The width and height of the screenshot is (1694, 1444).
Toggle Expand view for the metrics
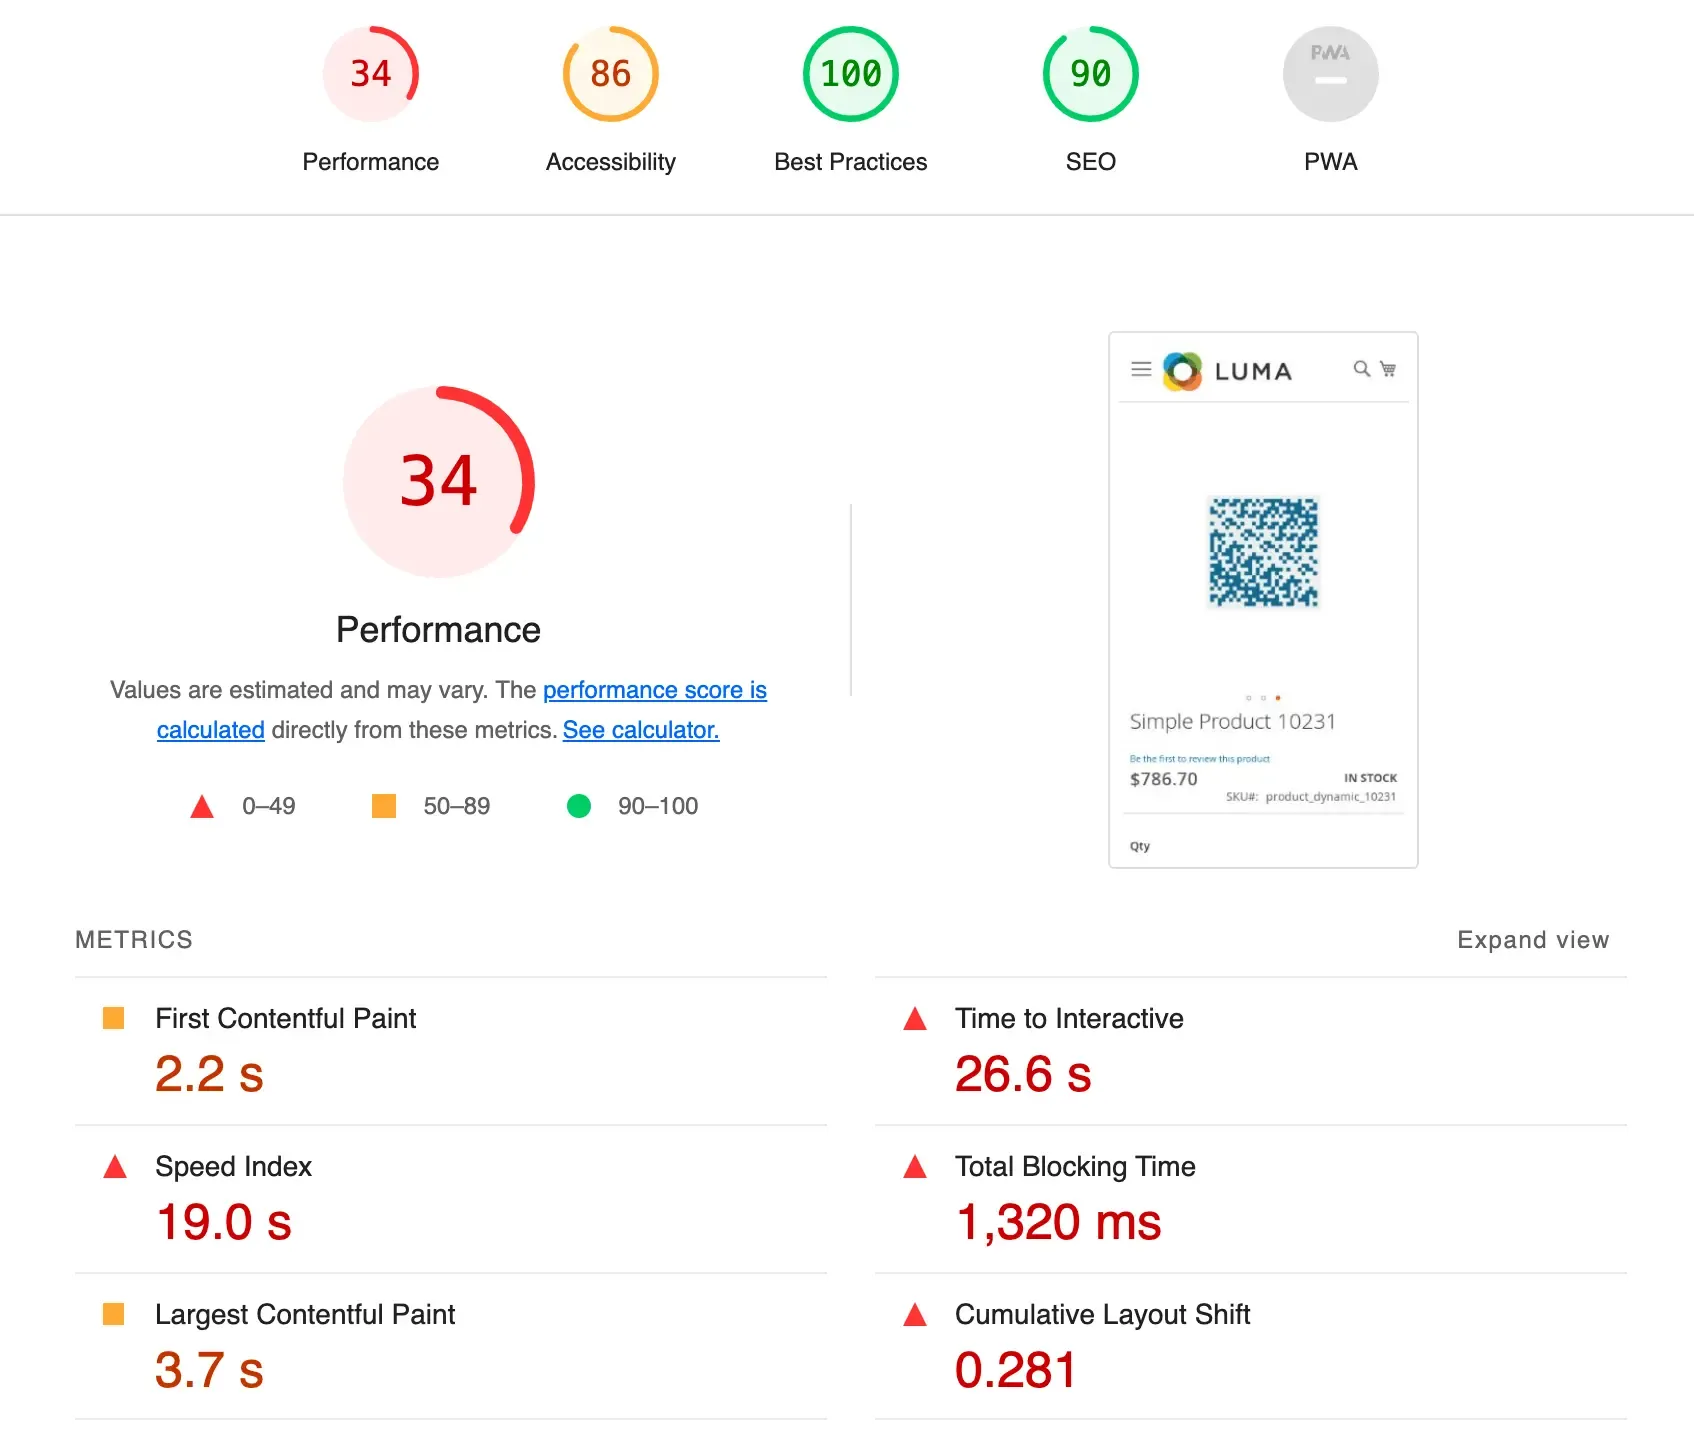[1532, 940]
